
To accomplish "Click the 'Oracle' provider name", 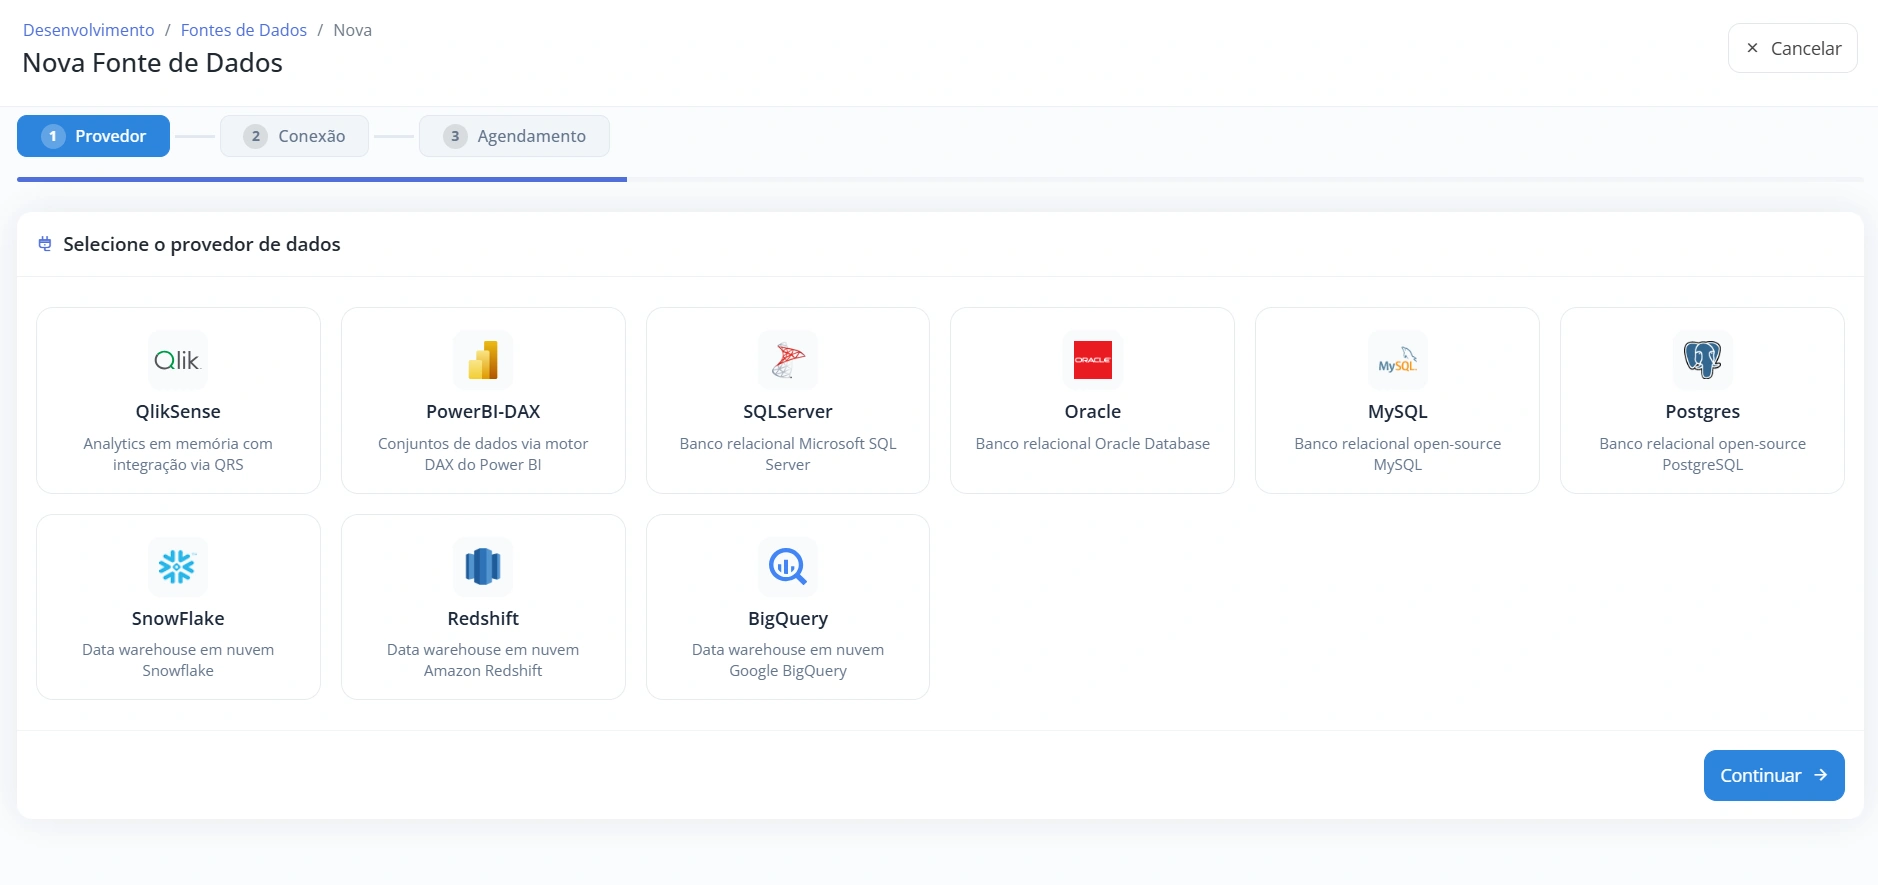I will tap(1093, 411).
